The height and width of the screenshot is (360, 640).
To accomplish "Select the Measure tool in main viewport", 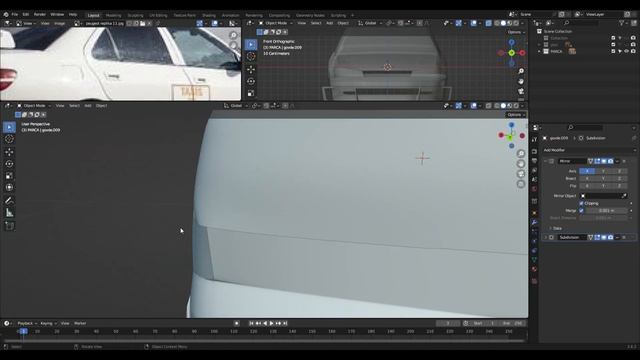I will click(9, 213).
